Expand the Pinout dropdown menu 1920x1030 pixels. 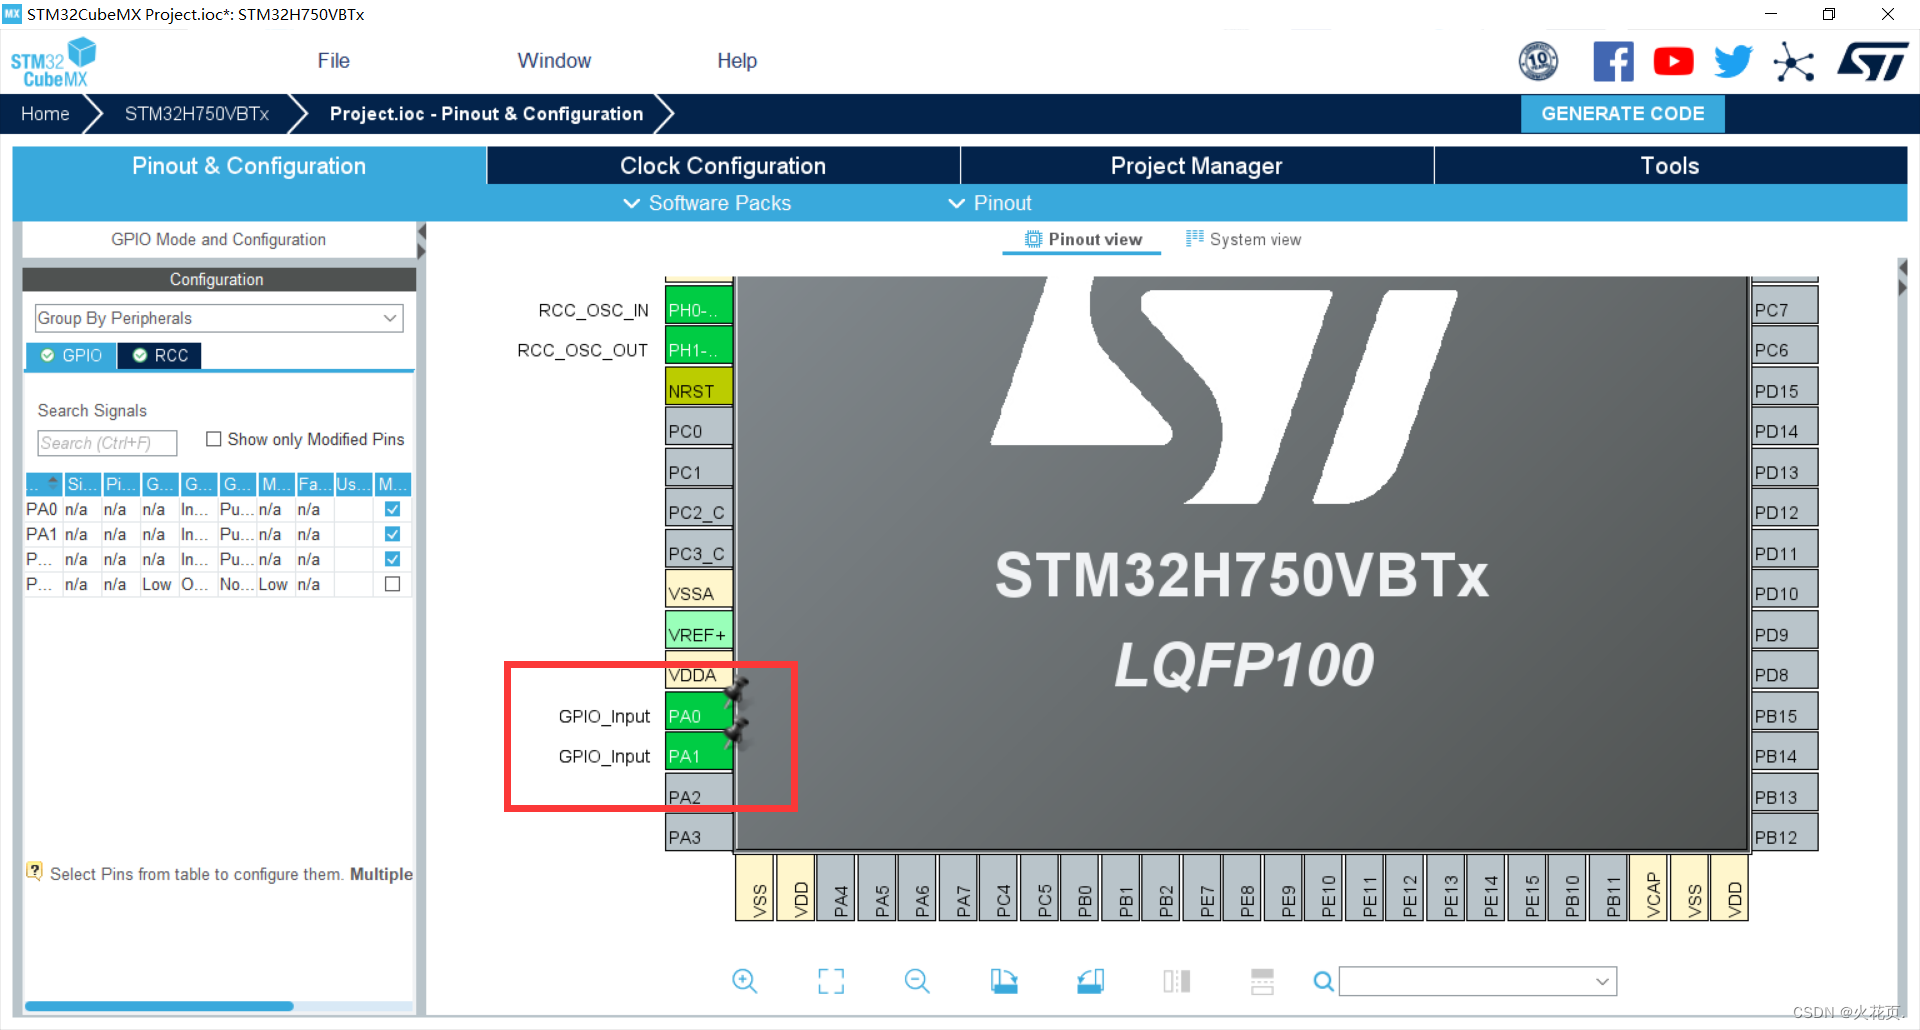click(x=989, y=203)
